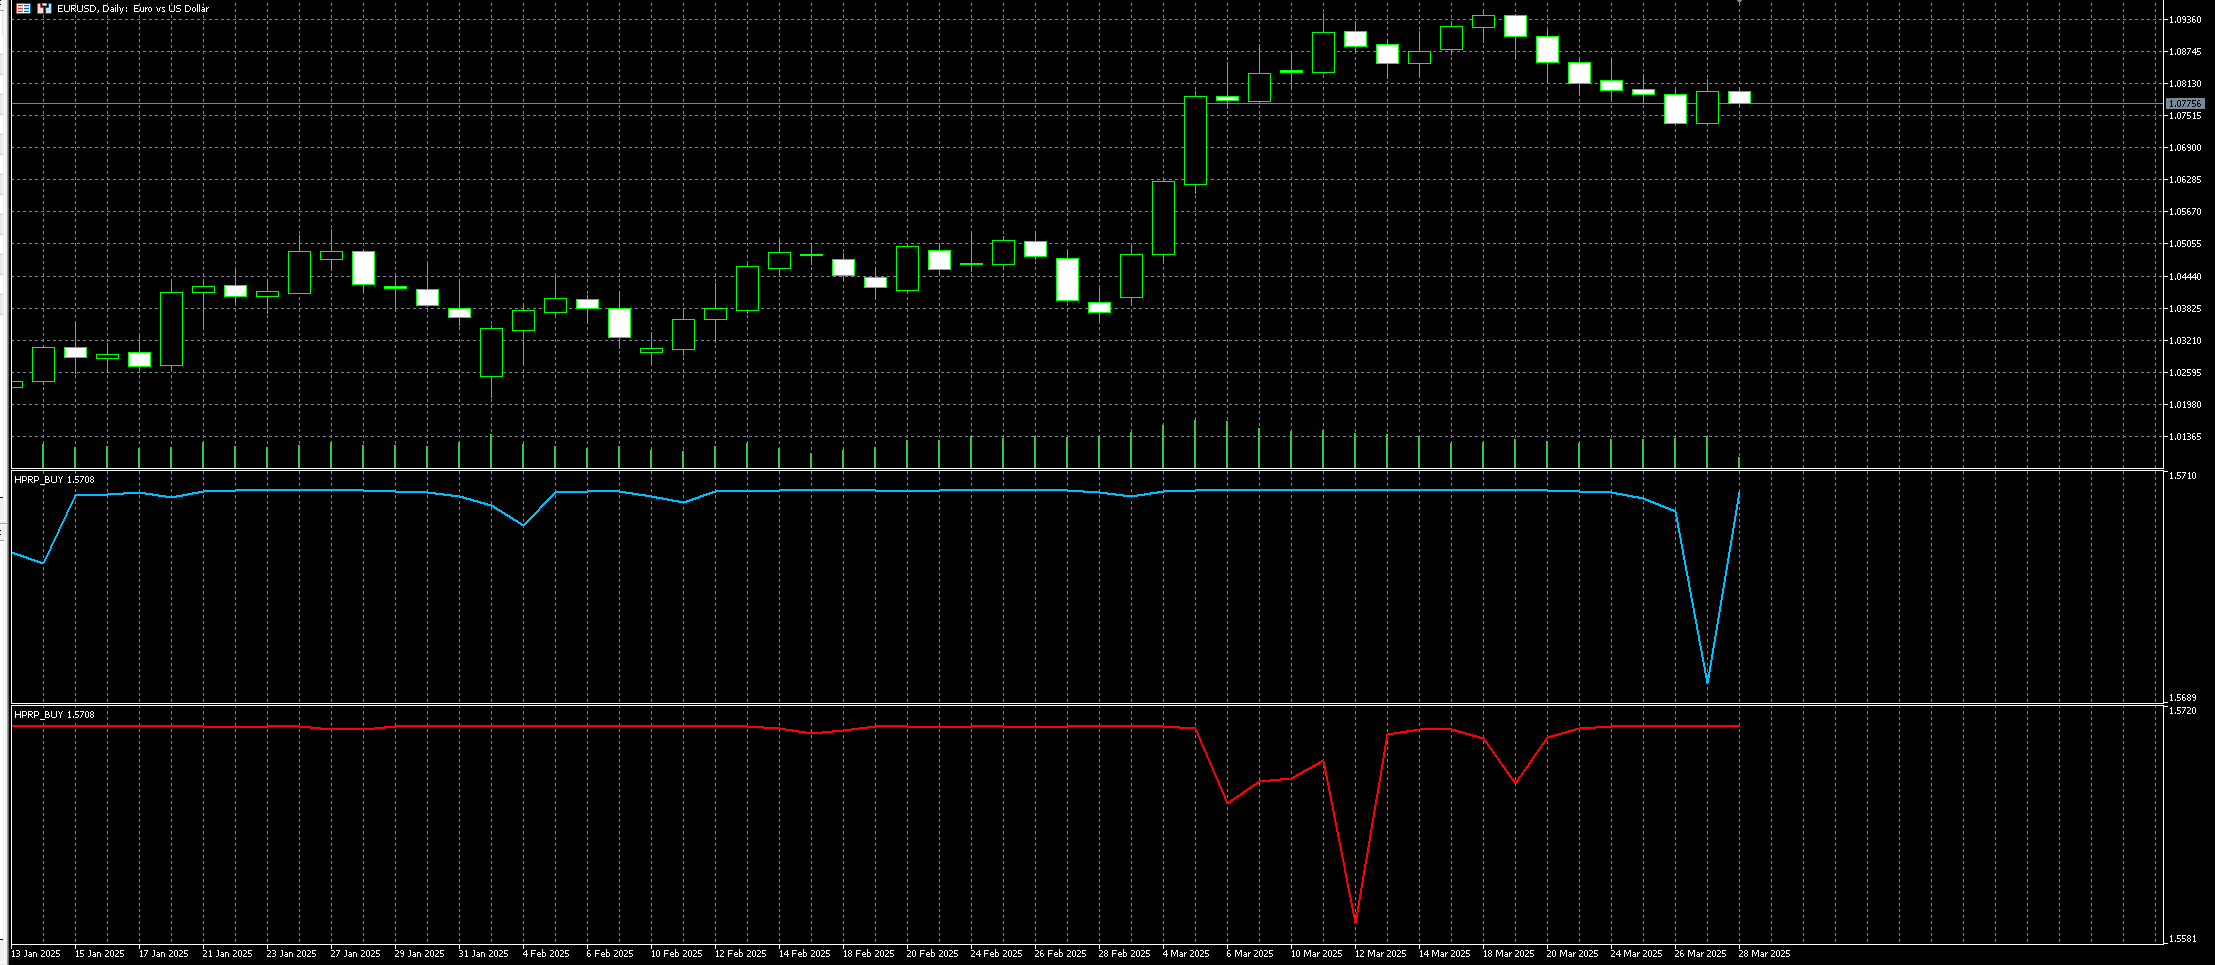
Task: Click the 4 Mar 2025 date label
Action: [x=1186, y=954]
